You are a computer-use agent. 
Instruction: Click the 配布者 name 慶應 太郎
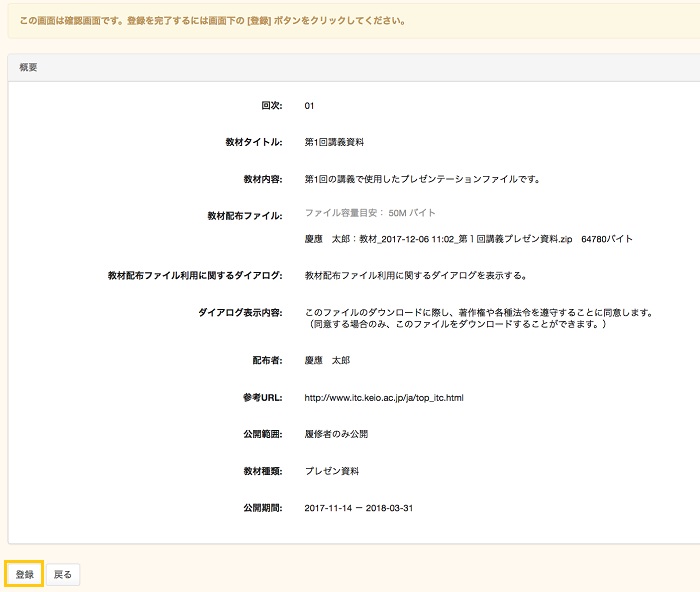(x=327, y=361)
